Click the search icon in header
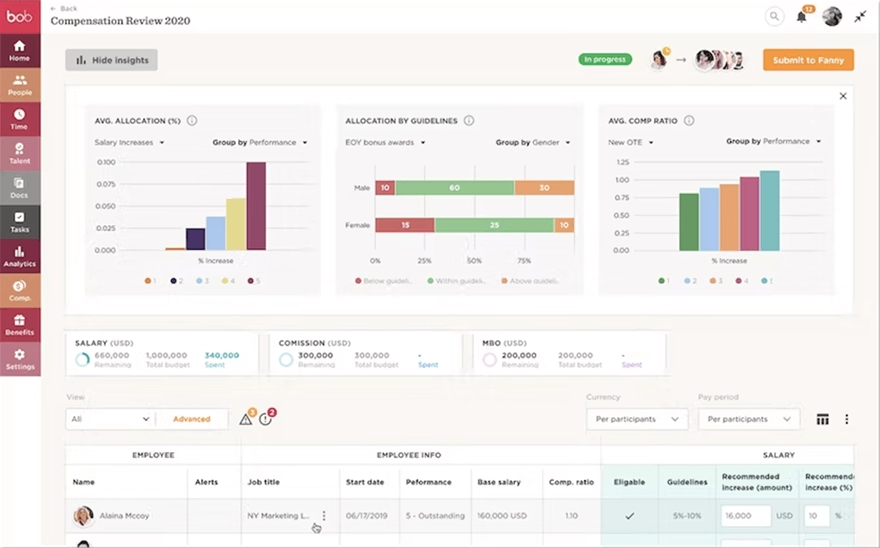This screenshot has width=880, height=548. (774, 16)
